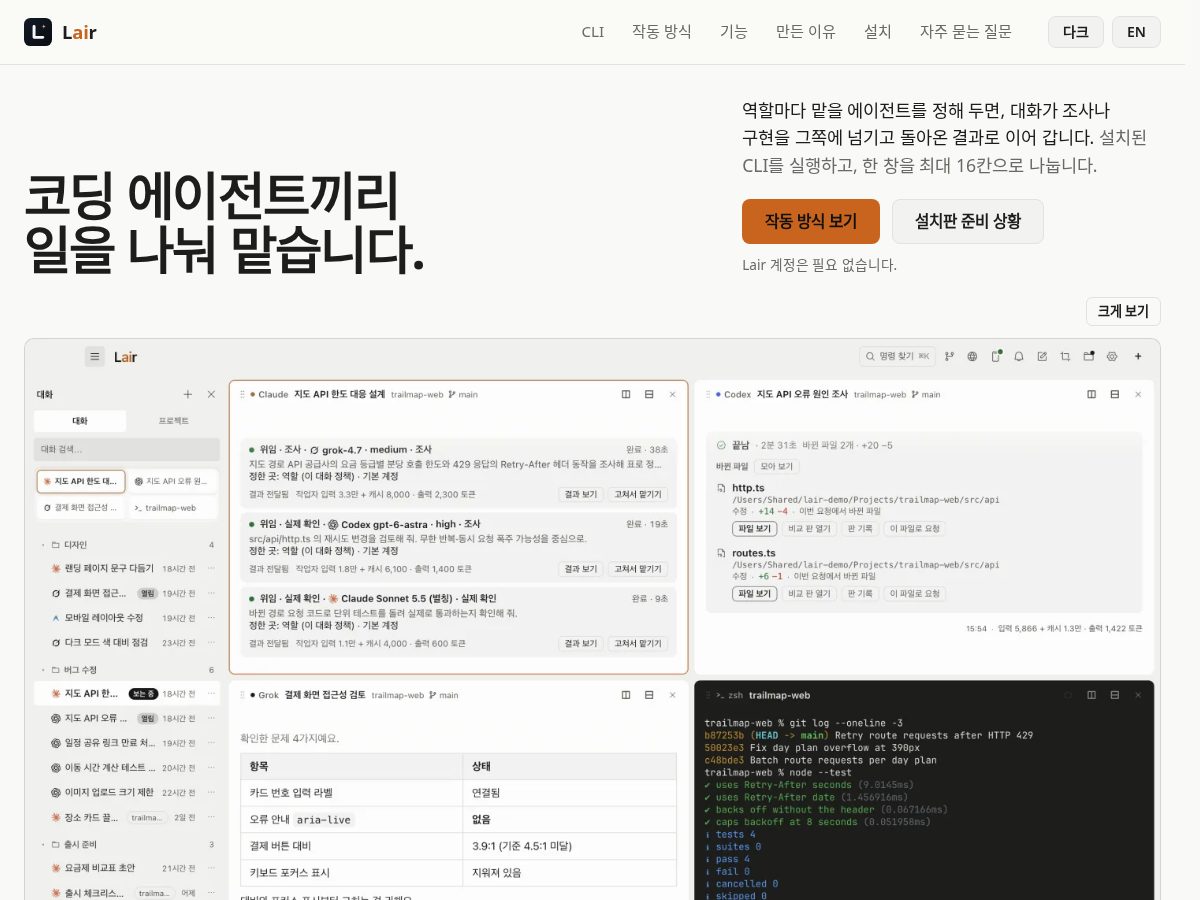The image size is (1200, 900).
Task: Click the crop icon in app toolbar
Action: (x=1065, y=356)
